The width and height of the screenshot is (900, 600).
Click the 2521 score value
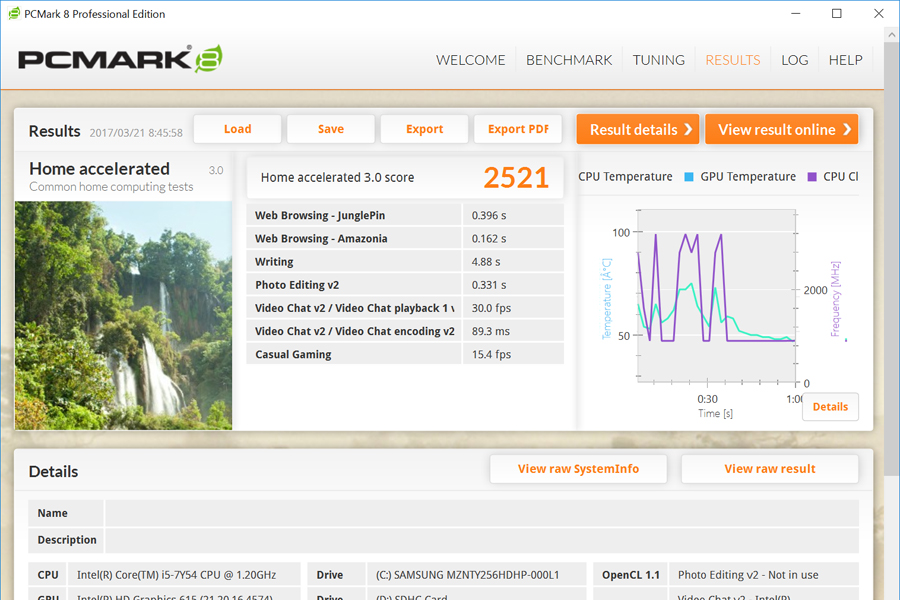[515, 178]
